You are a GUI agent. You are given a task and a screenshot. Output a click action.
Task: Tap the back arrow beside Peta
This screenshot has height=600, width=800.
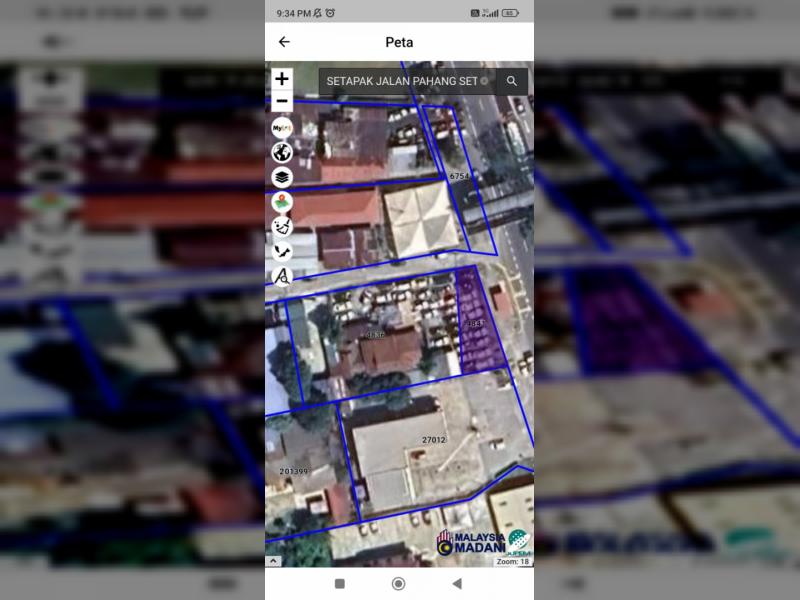(x=284, y=42)
